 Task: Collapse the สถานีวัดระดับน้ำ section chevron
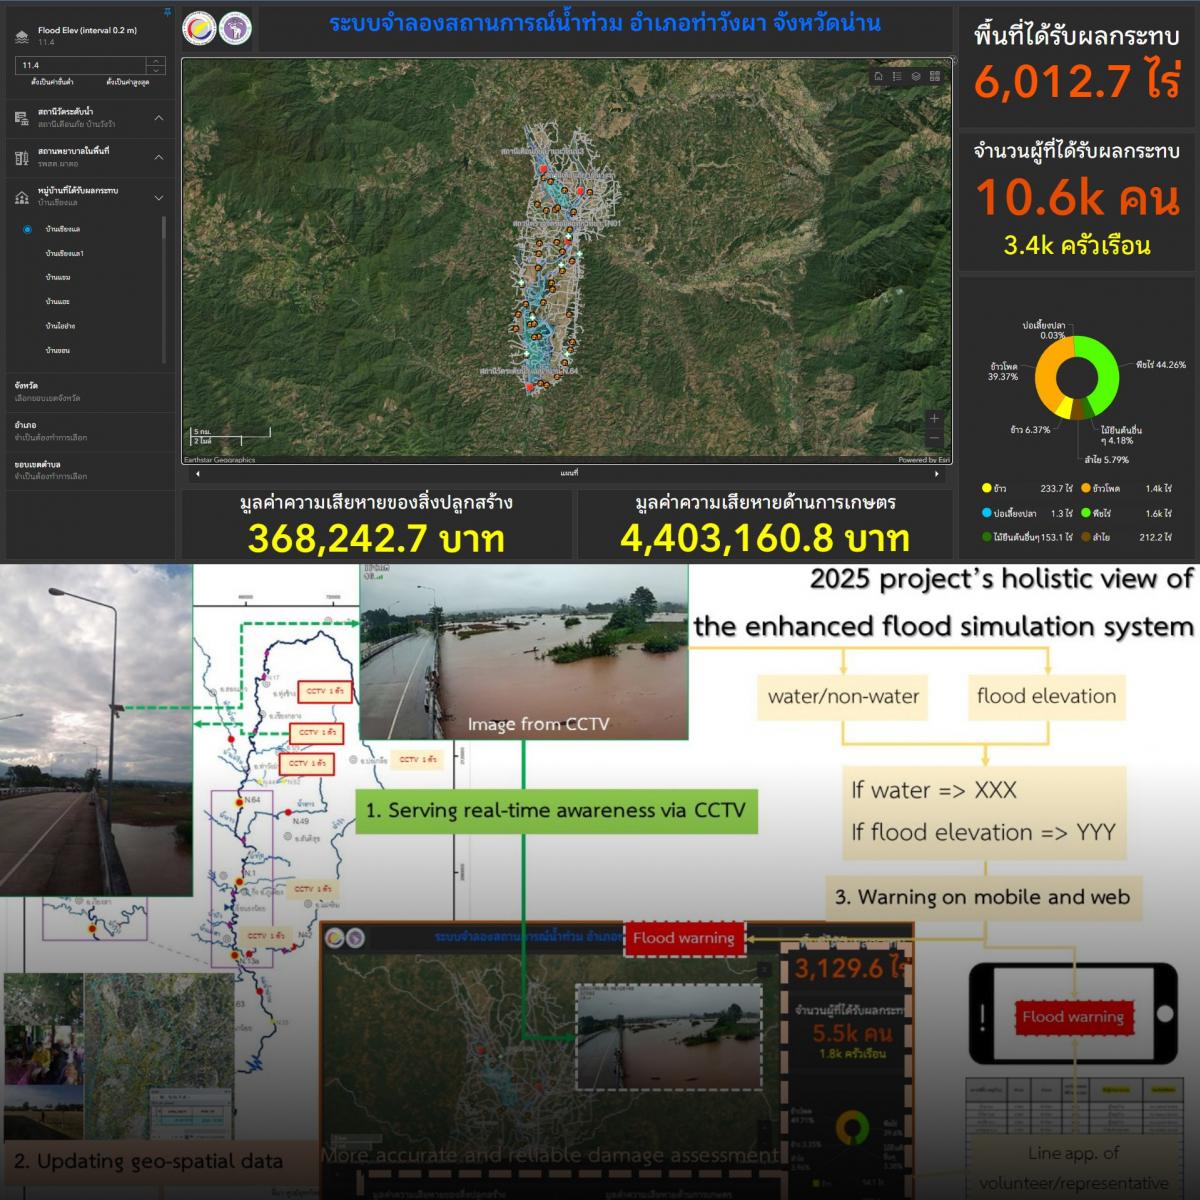coord(159,118)
